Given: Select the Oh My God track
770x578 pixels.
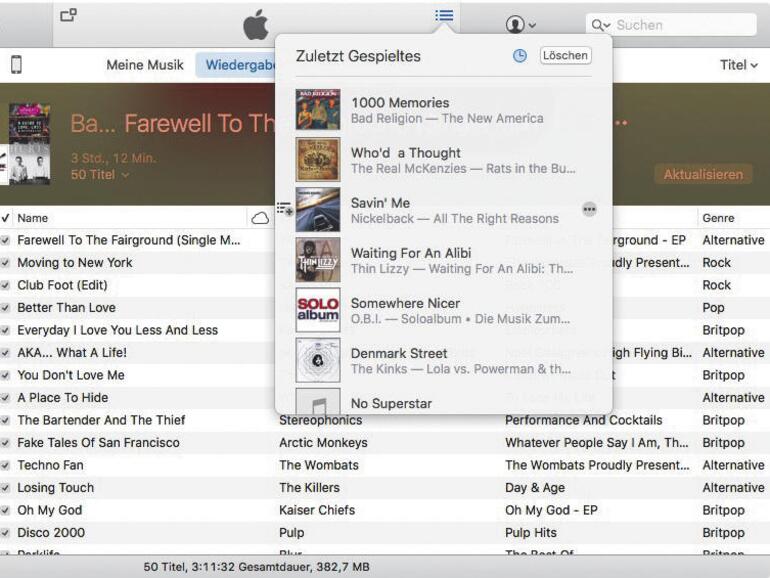Looking at the screenshot, I should click(385, 510).
